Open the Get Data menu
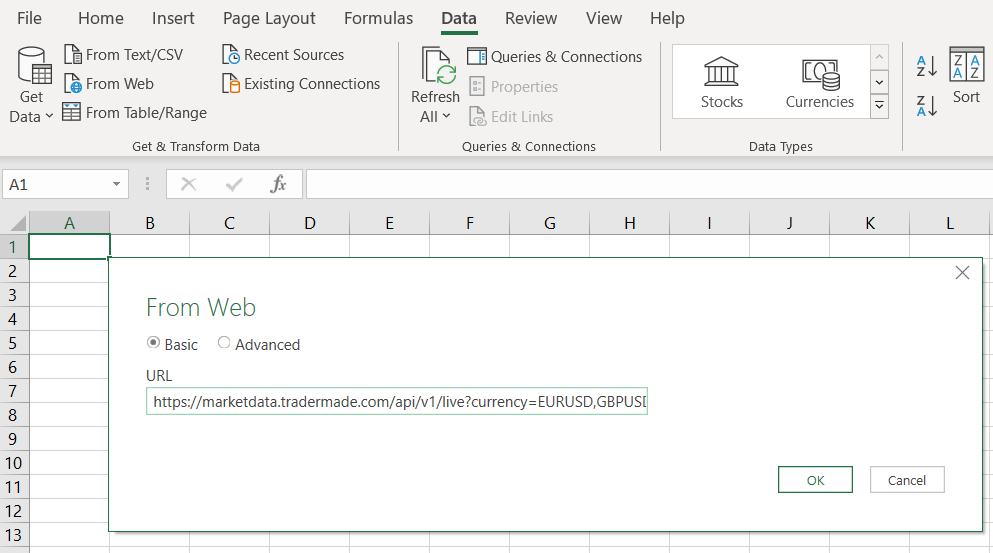 point(31,85)
